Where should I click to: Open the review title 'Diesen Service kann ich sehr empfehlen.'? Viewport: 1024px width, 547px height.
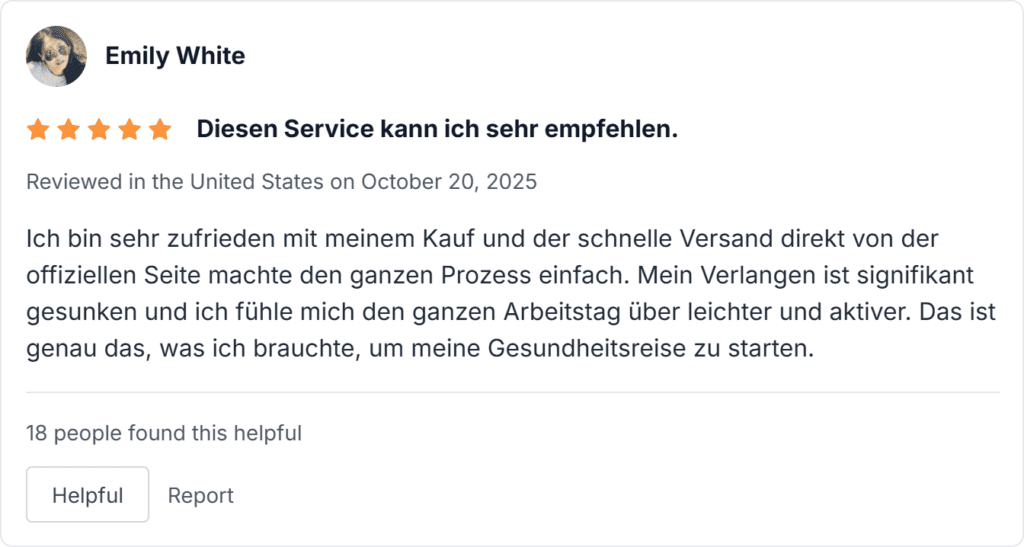tap(437, 129)
